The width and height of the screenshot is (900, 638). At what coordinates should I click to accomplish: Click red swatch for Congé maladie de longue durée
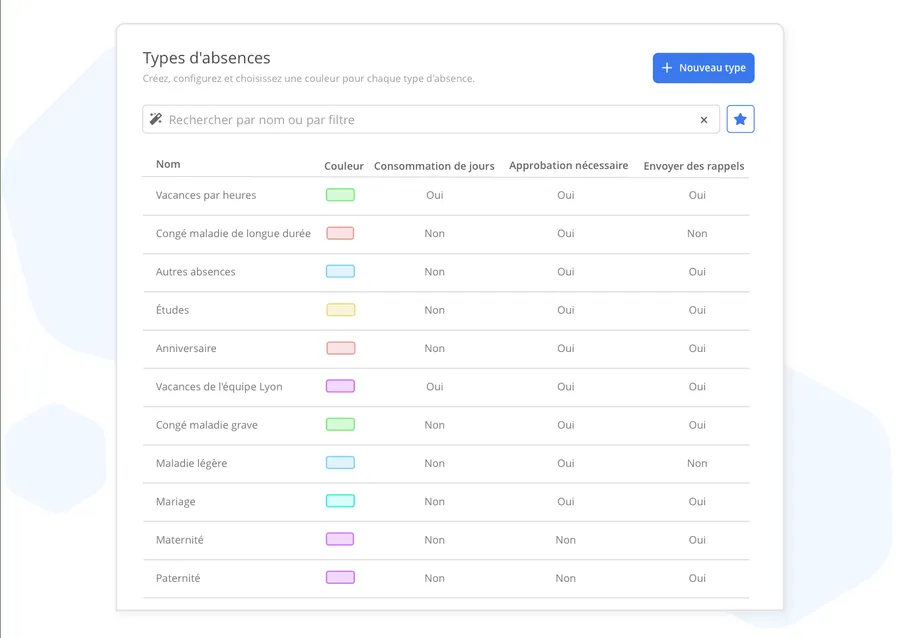pyautogui.click(x=340, y=233)
